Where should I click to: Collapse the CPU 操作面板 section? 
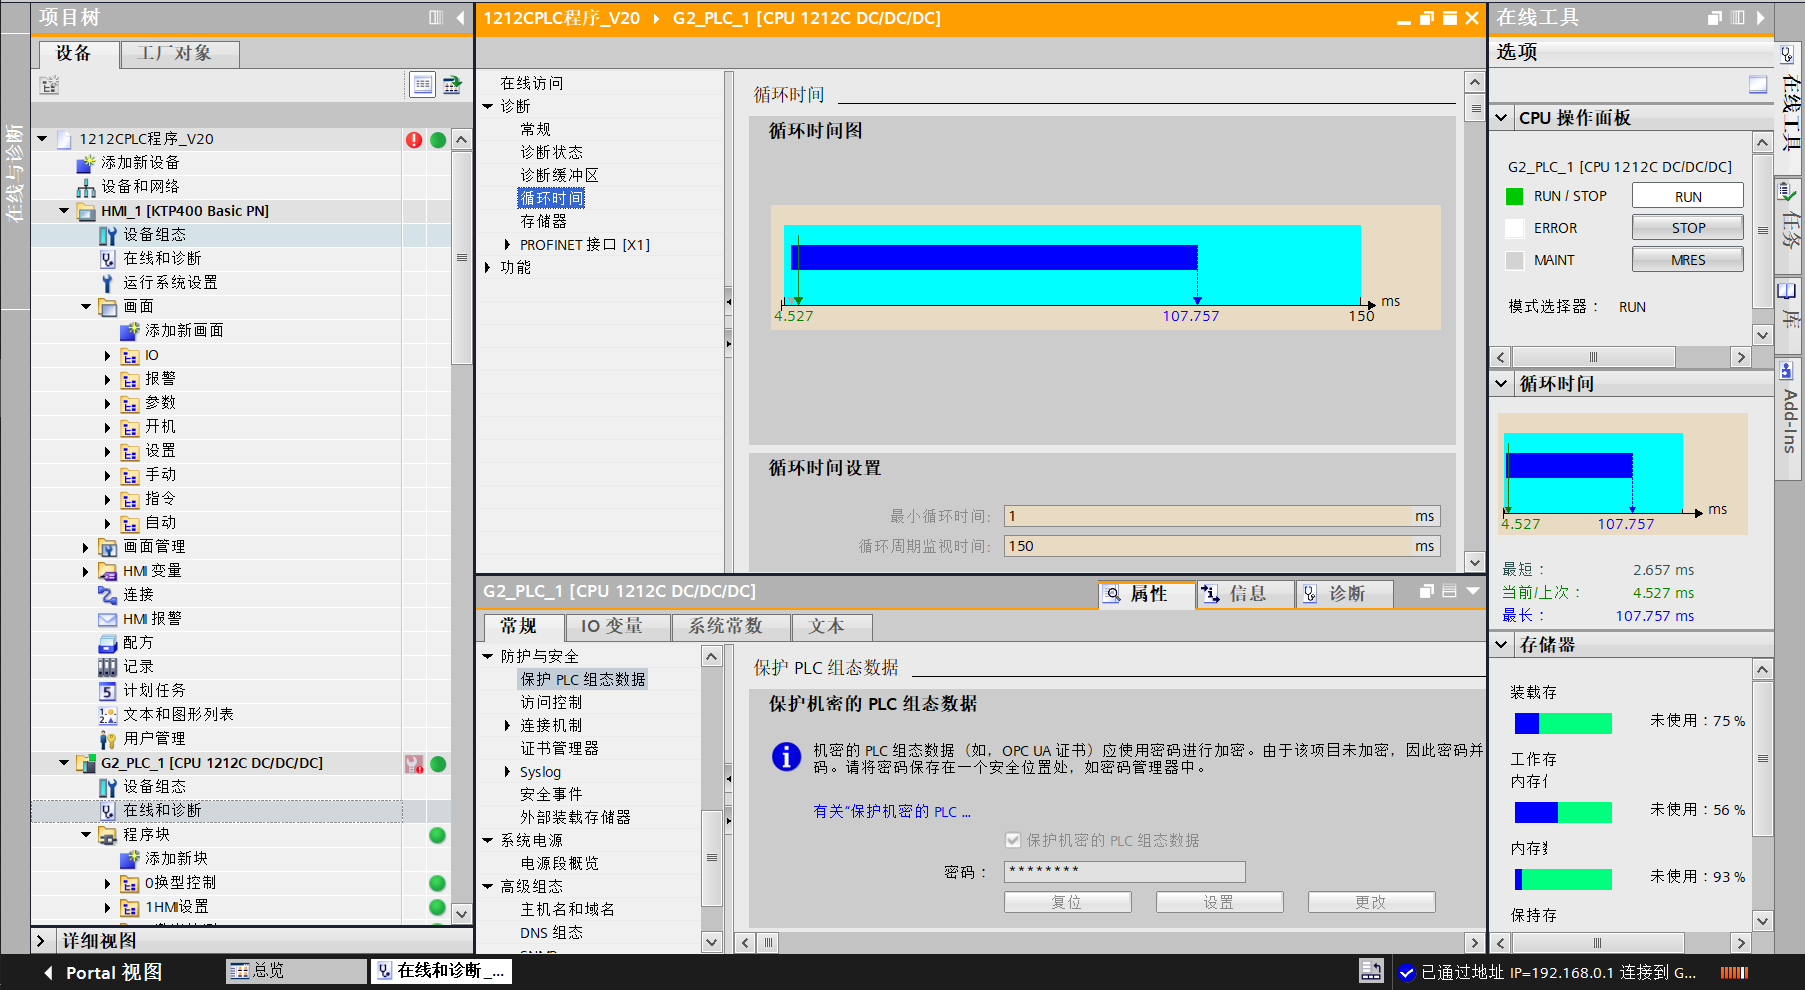(x=1501, y=118)
